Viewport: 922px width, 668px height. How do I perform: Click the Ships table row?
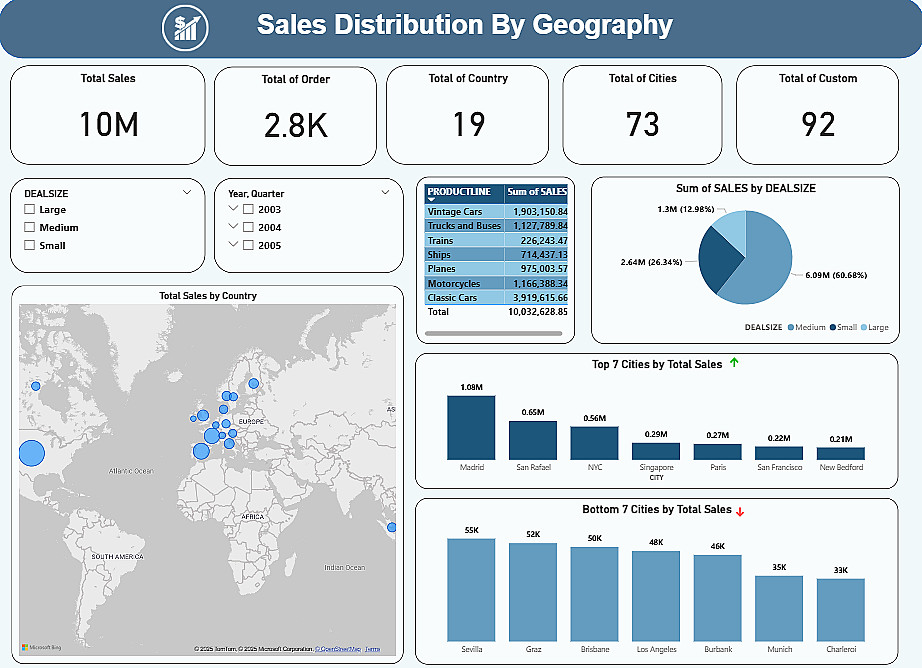click(496, 254)
